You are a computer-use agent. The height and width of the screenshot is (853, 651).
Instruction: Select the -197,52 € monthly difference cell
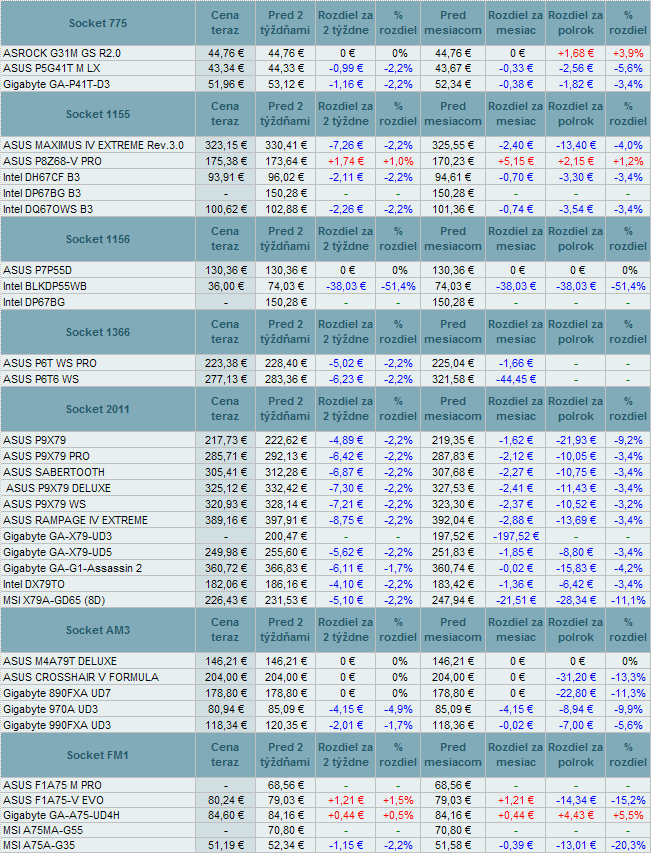point(516,536)
